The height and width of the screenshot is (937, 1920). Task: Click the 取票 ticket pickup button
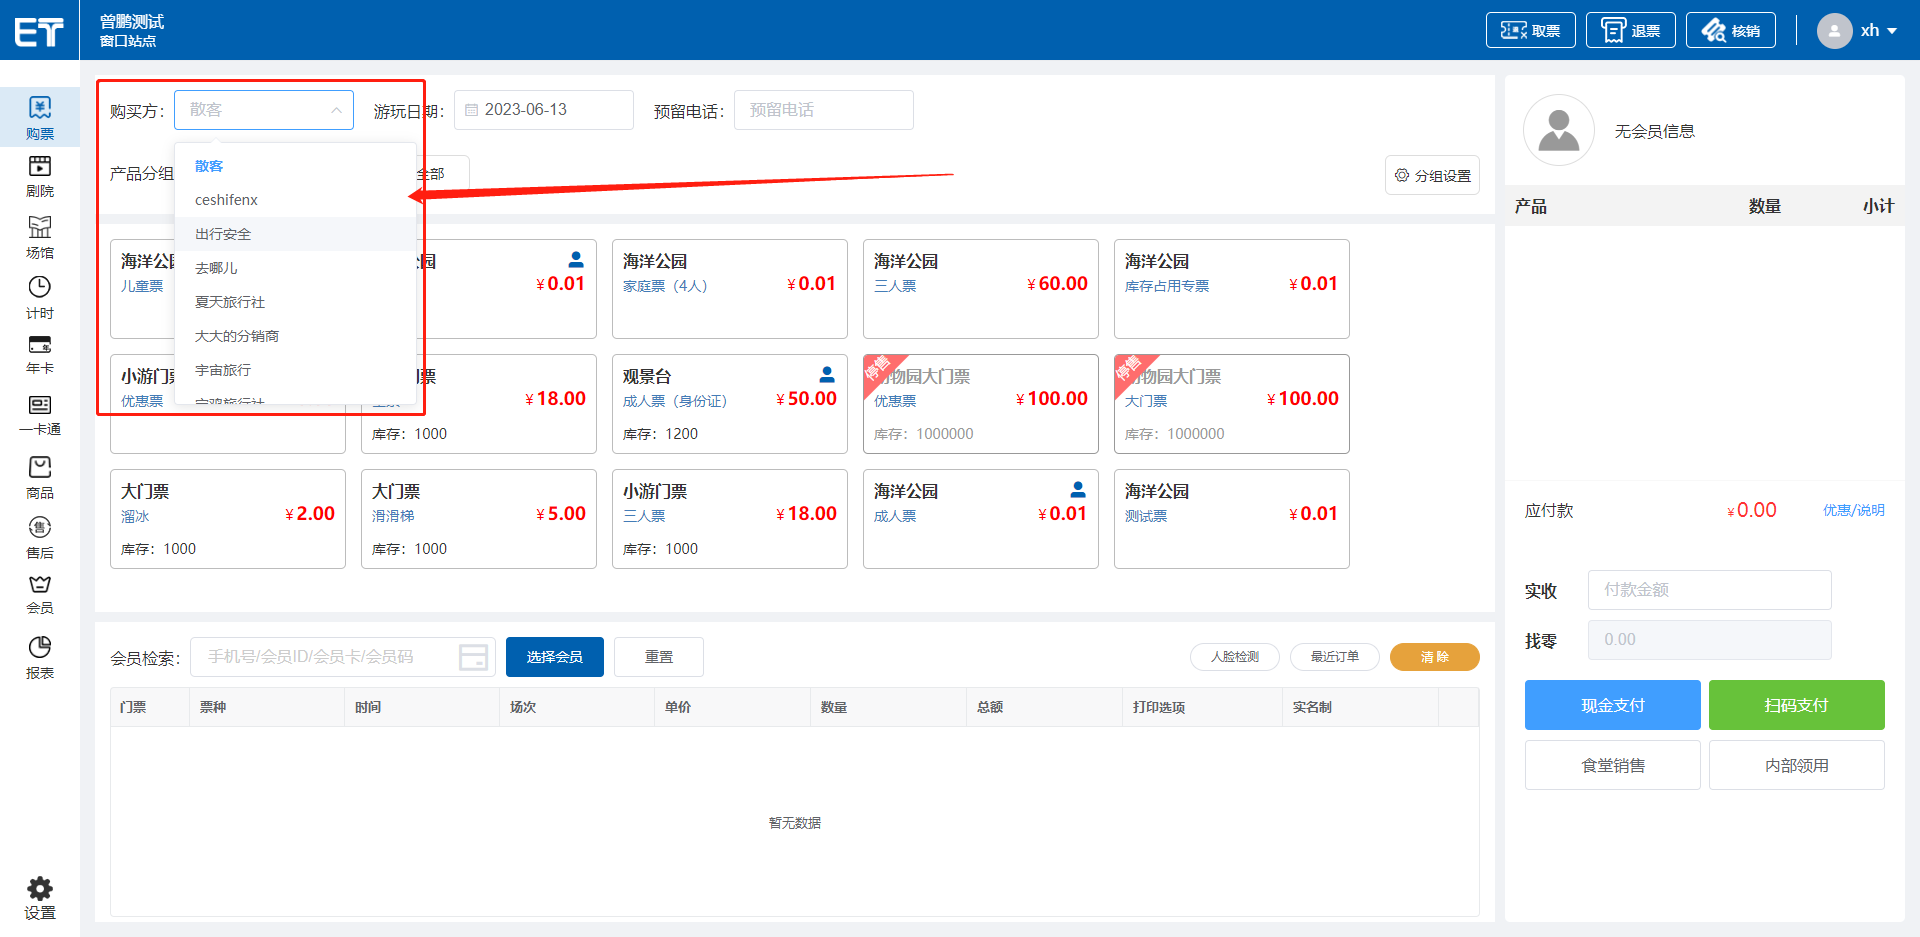[1530, 30]
